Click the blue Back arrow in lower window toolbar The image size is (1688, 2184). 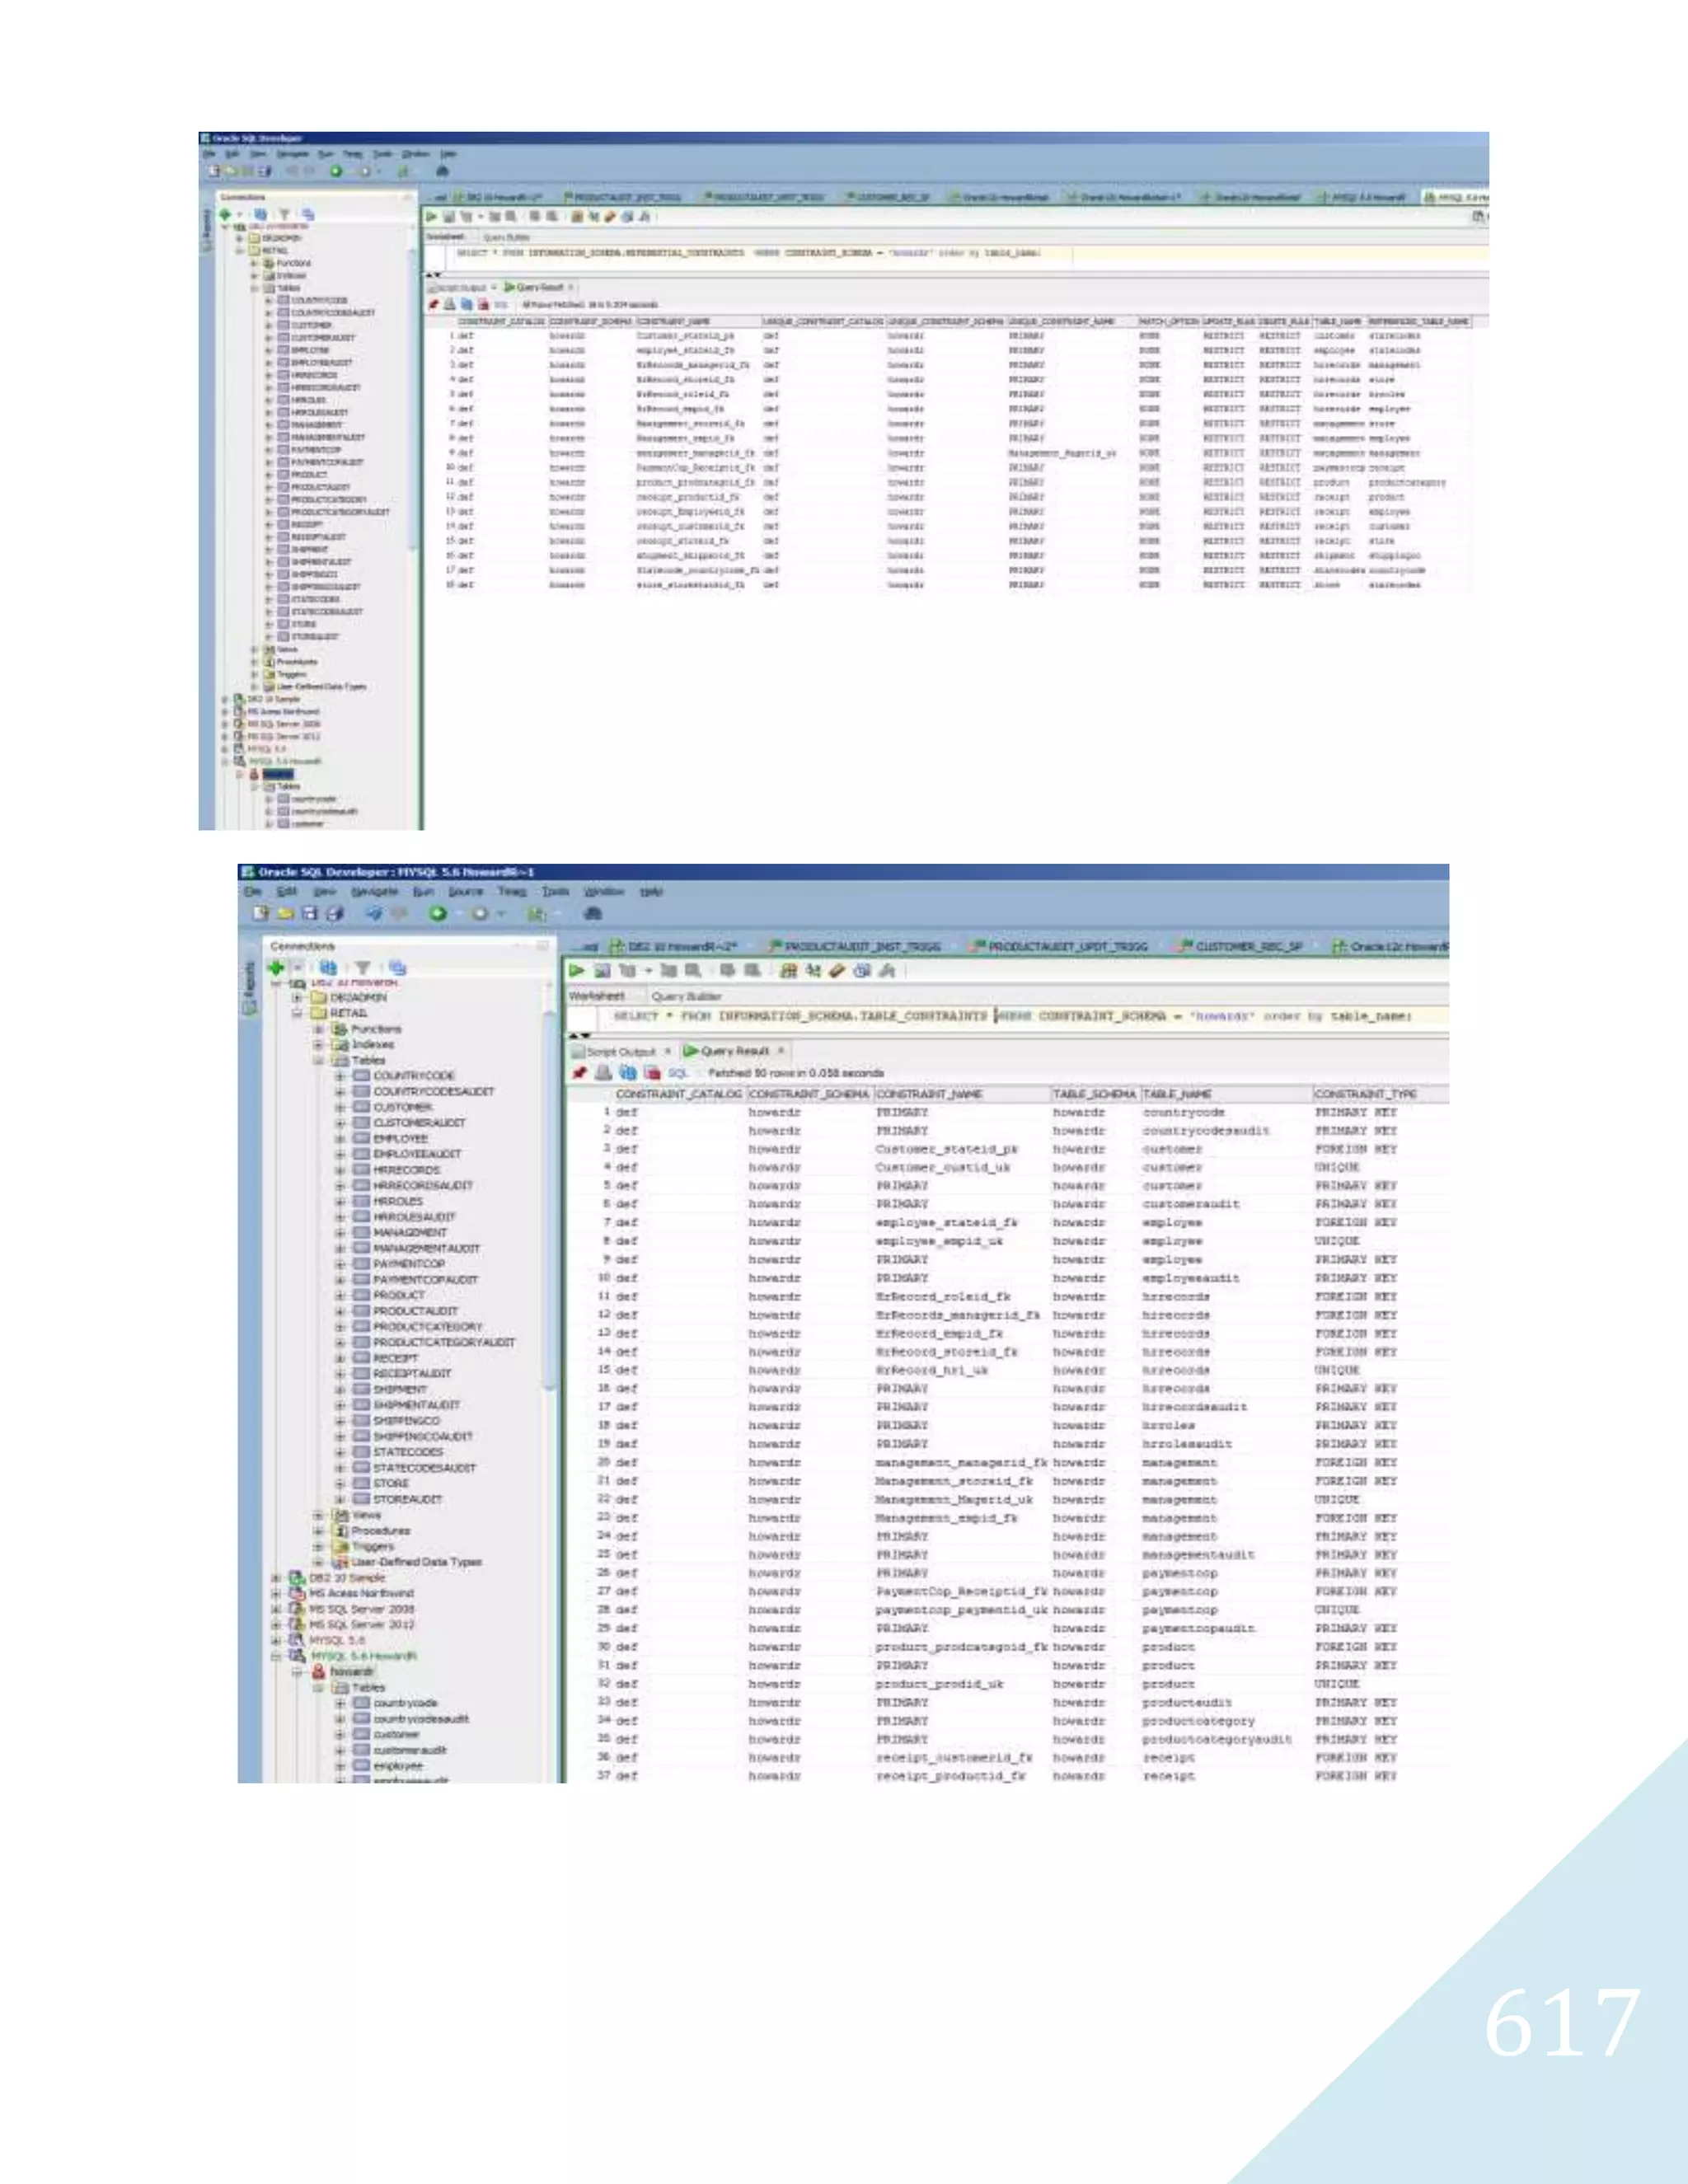[374, 913]
